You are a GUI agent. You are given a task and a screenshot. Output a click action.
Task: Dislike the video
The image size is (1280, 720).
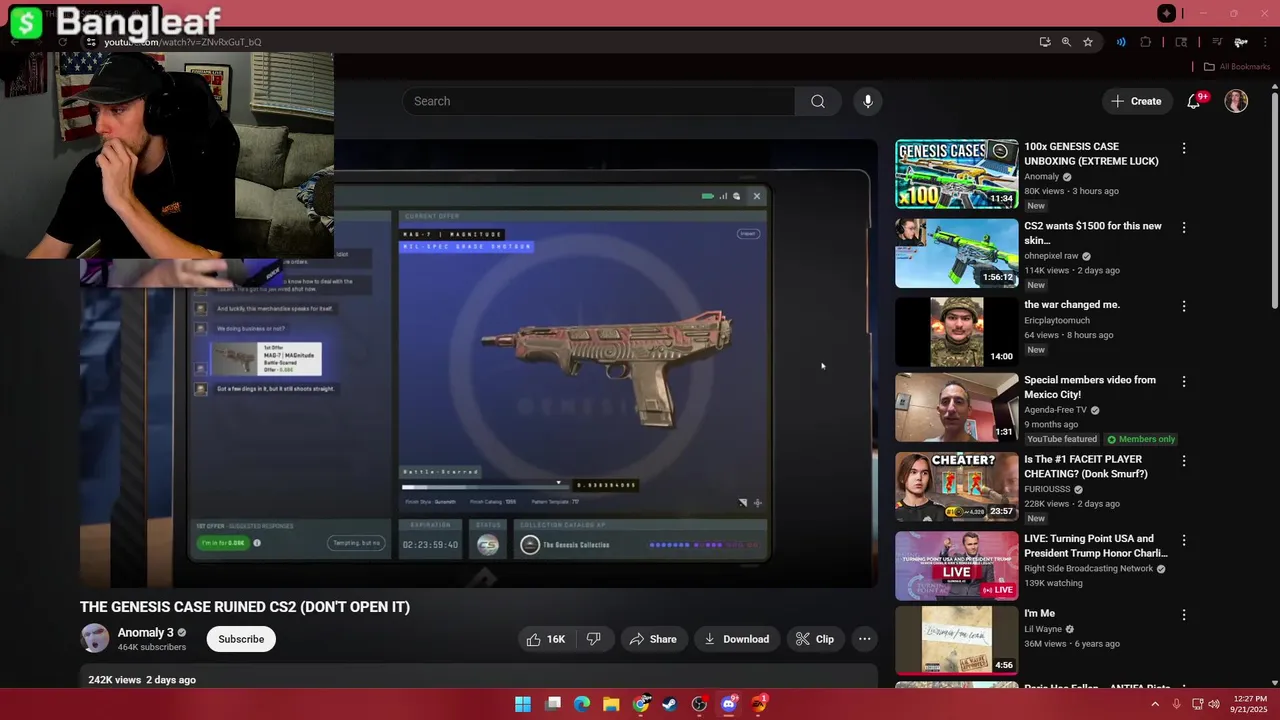pos(594,639)
